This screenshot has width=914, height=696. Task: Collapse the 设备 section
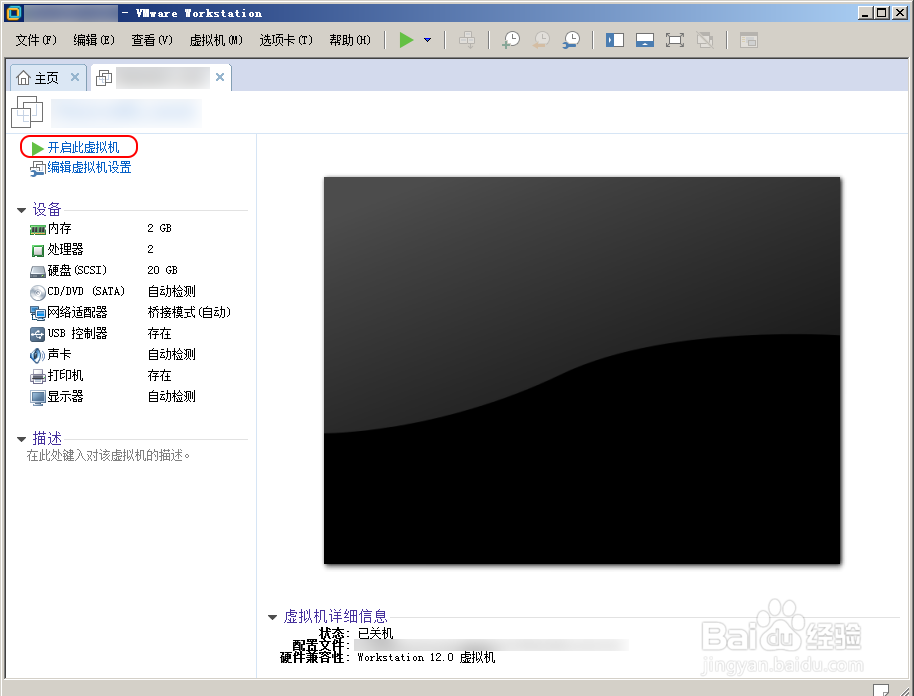[x=22, y=210]
